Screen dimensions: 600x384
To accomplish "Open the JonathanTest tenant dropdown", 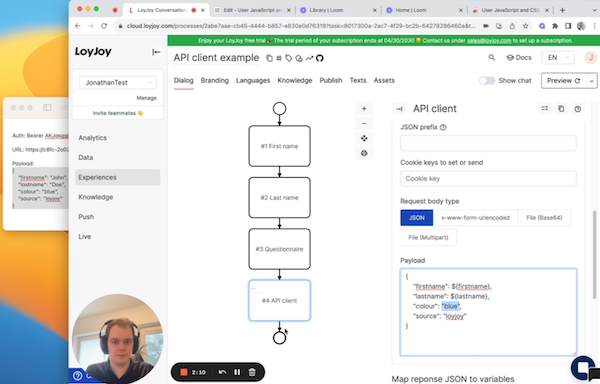I will 117,83.
